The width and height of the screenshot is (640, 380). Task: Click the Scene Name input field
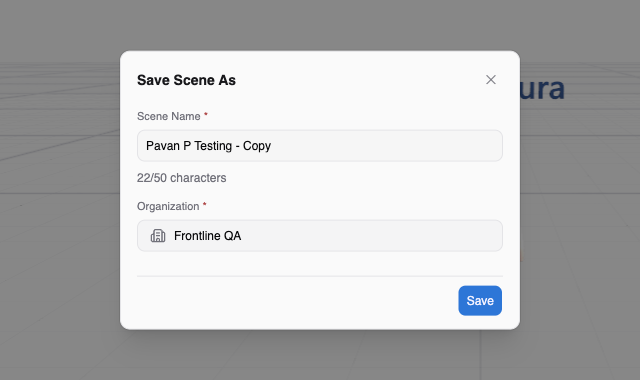tap(320, 146)
